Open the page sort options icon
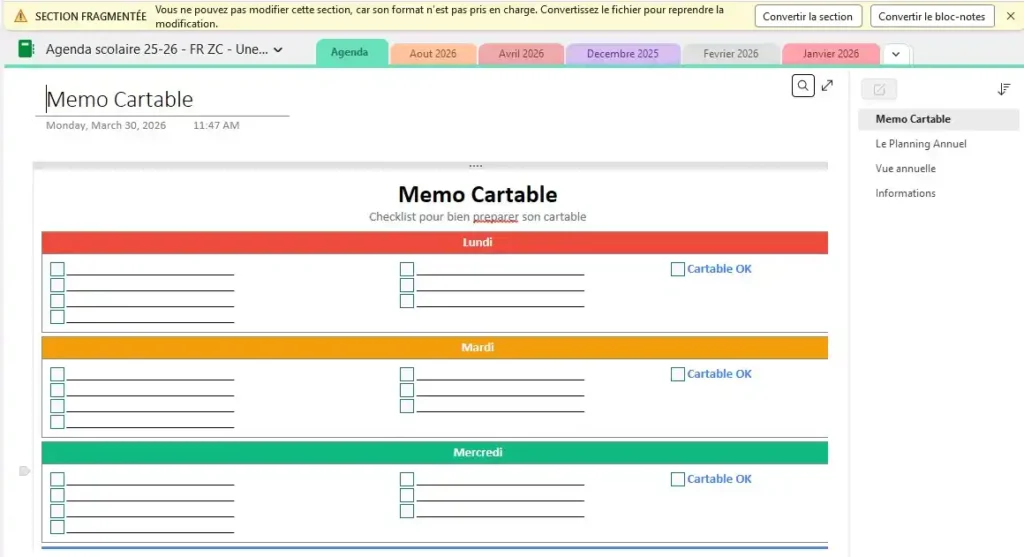The height and width of the screenshot is (557, 1024). point(1004,89)
